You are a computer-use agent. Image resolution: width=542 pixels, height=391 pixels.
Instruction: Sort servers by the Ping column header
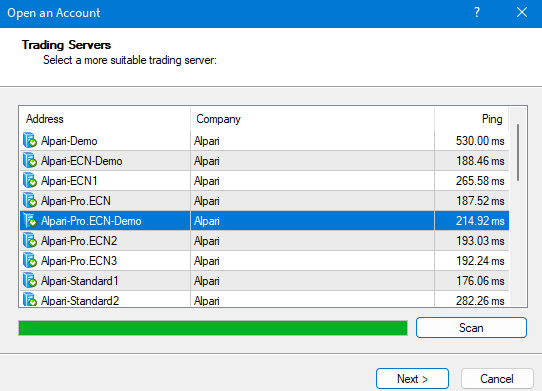click(471, 119)
